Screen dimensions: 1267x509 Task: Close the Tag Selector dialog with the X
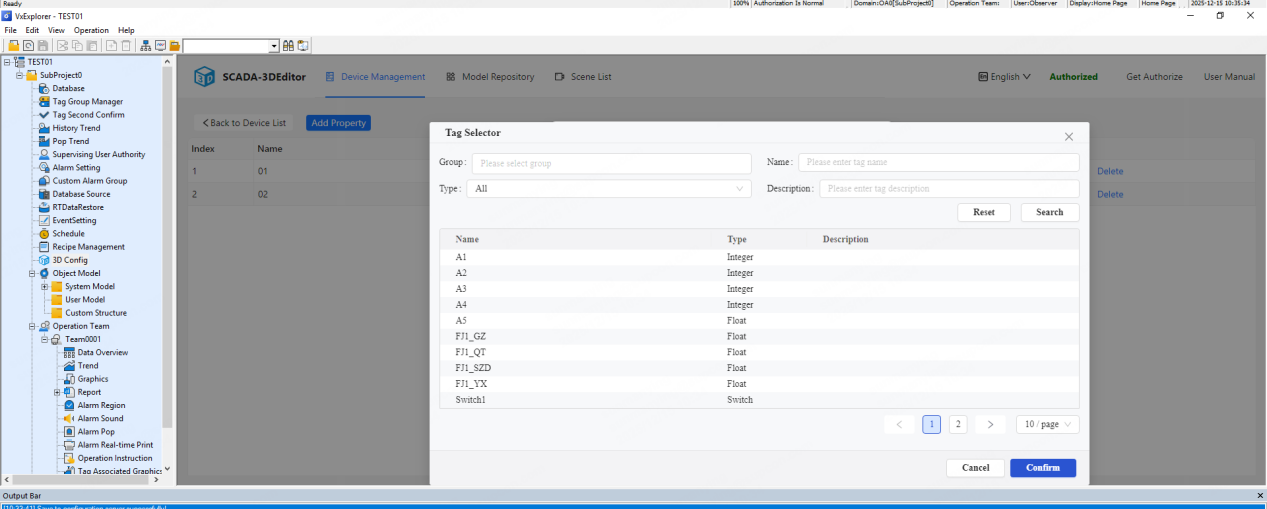coord(1068,136)
